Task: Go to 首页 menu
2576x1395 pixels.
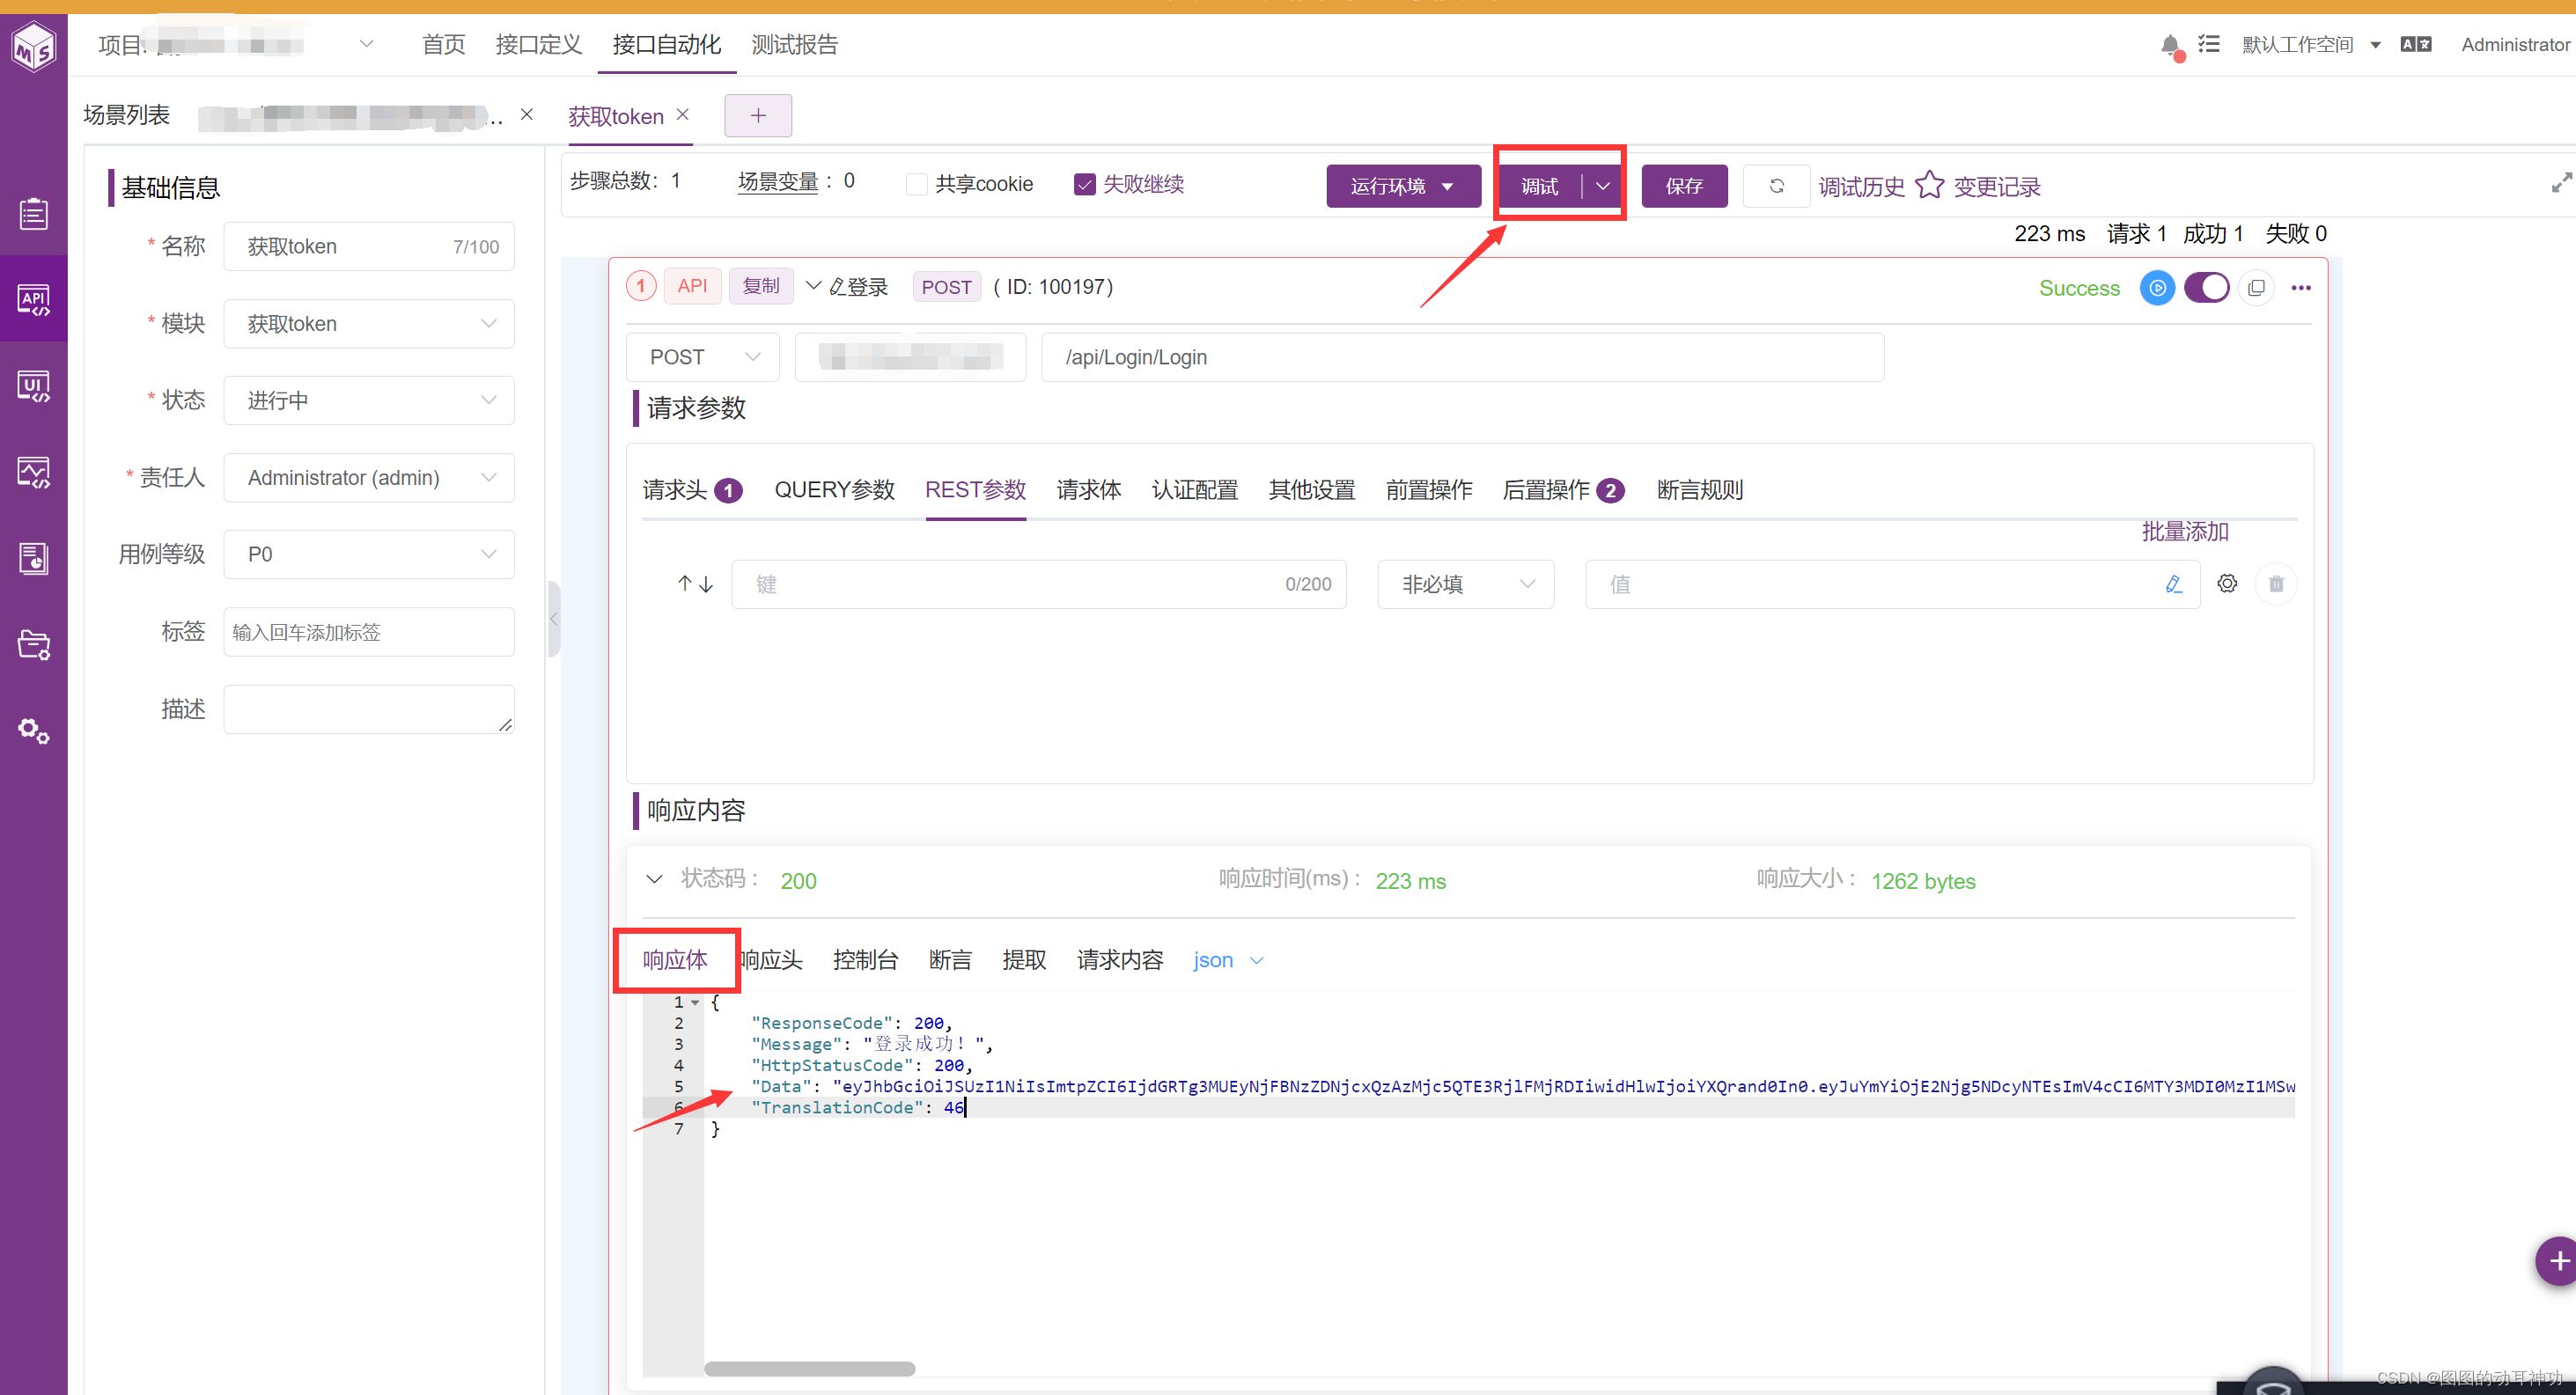Action: click(443, 45)
